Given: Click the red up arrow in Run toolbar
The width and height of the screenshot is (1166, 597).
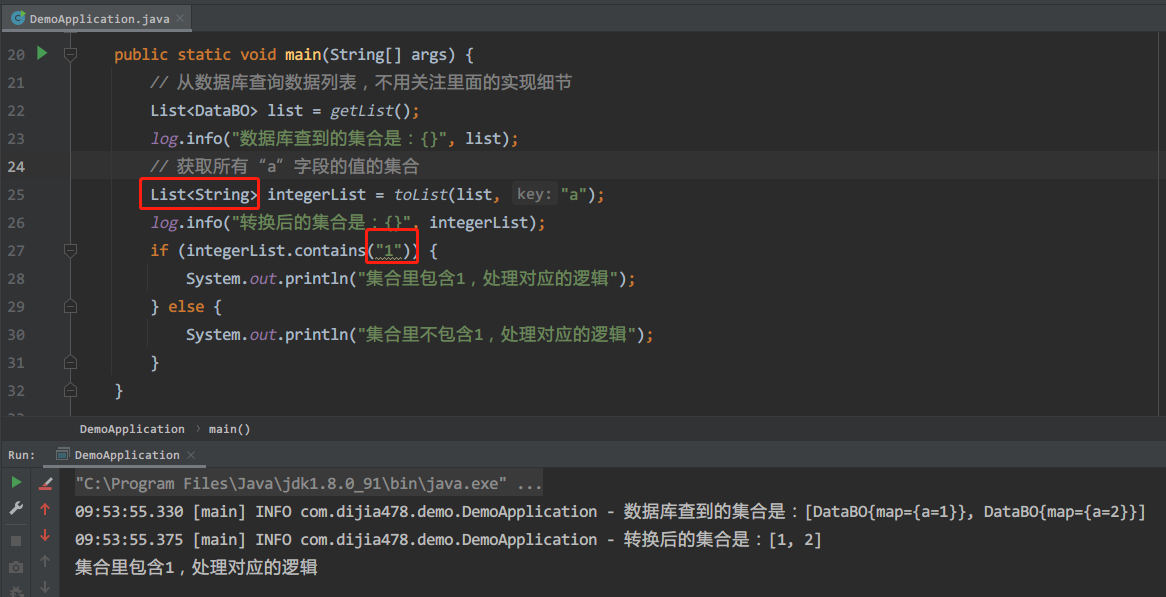Looking at the screenshot, I should (45, 509).
